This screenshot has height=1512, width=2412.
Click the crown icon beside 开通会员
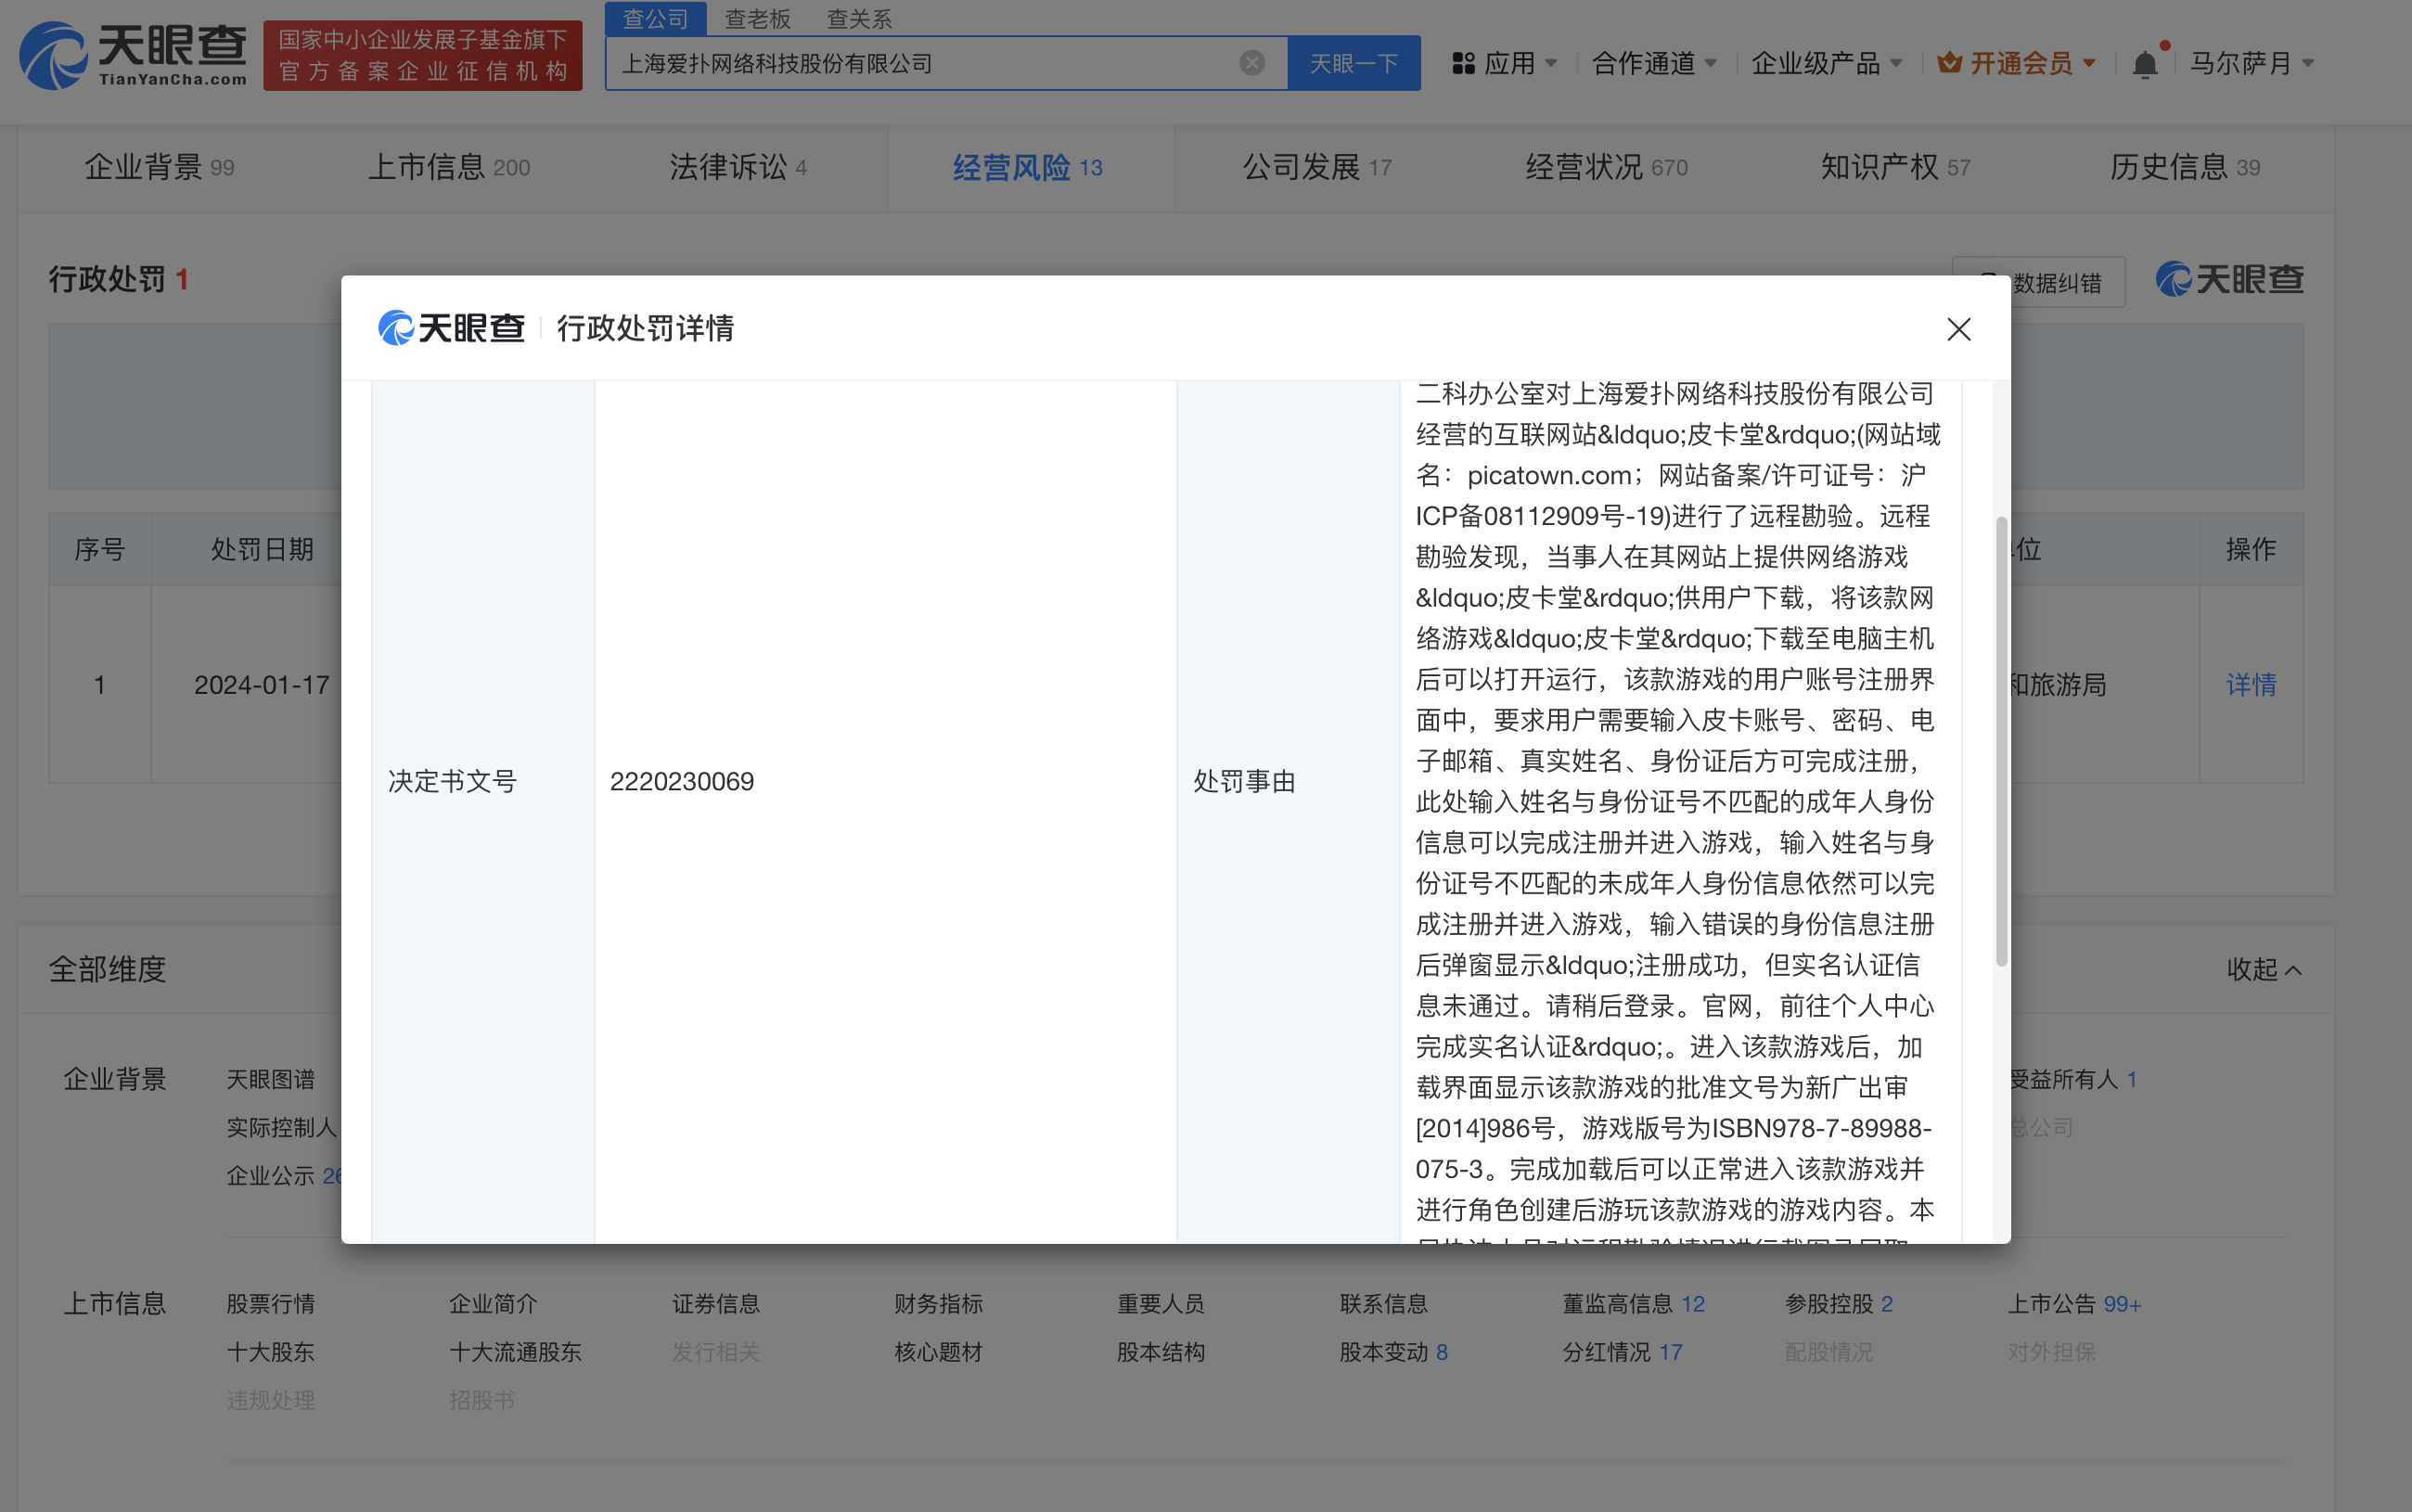(x=1949, y=63)
